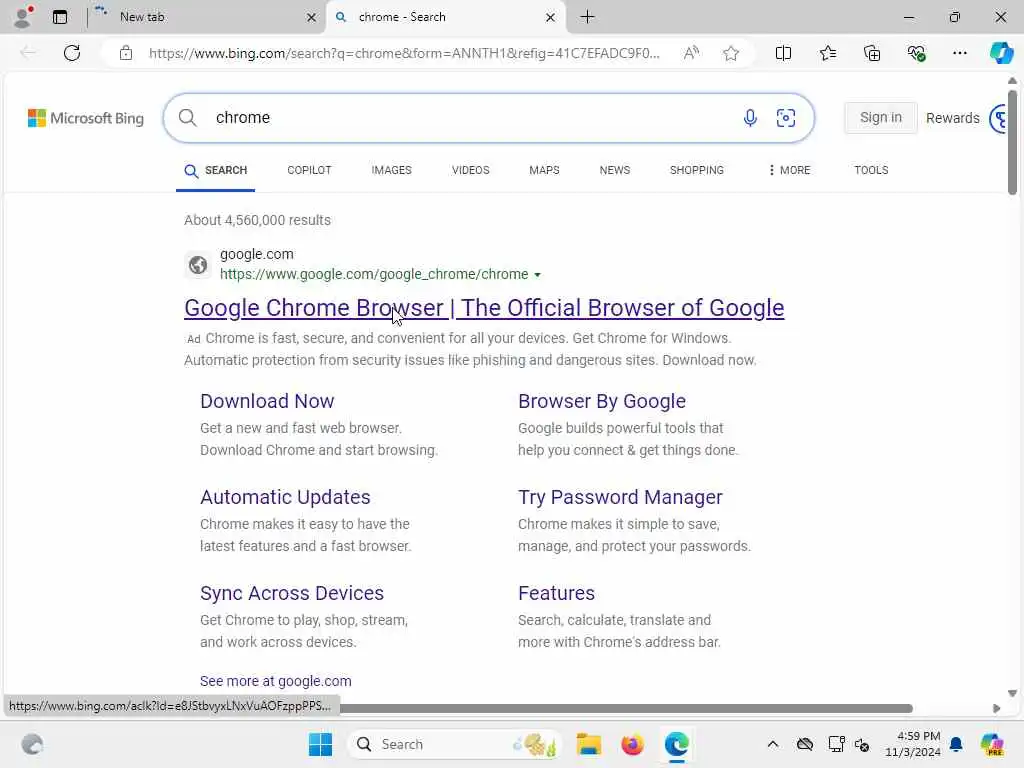Screen dimensions: 1024x768
Task: Open the Windows Start menu
Action: (320, 744)
